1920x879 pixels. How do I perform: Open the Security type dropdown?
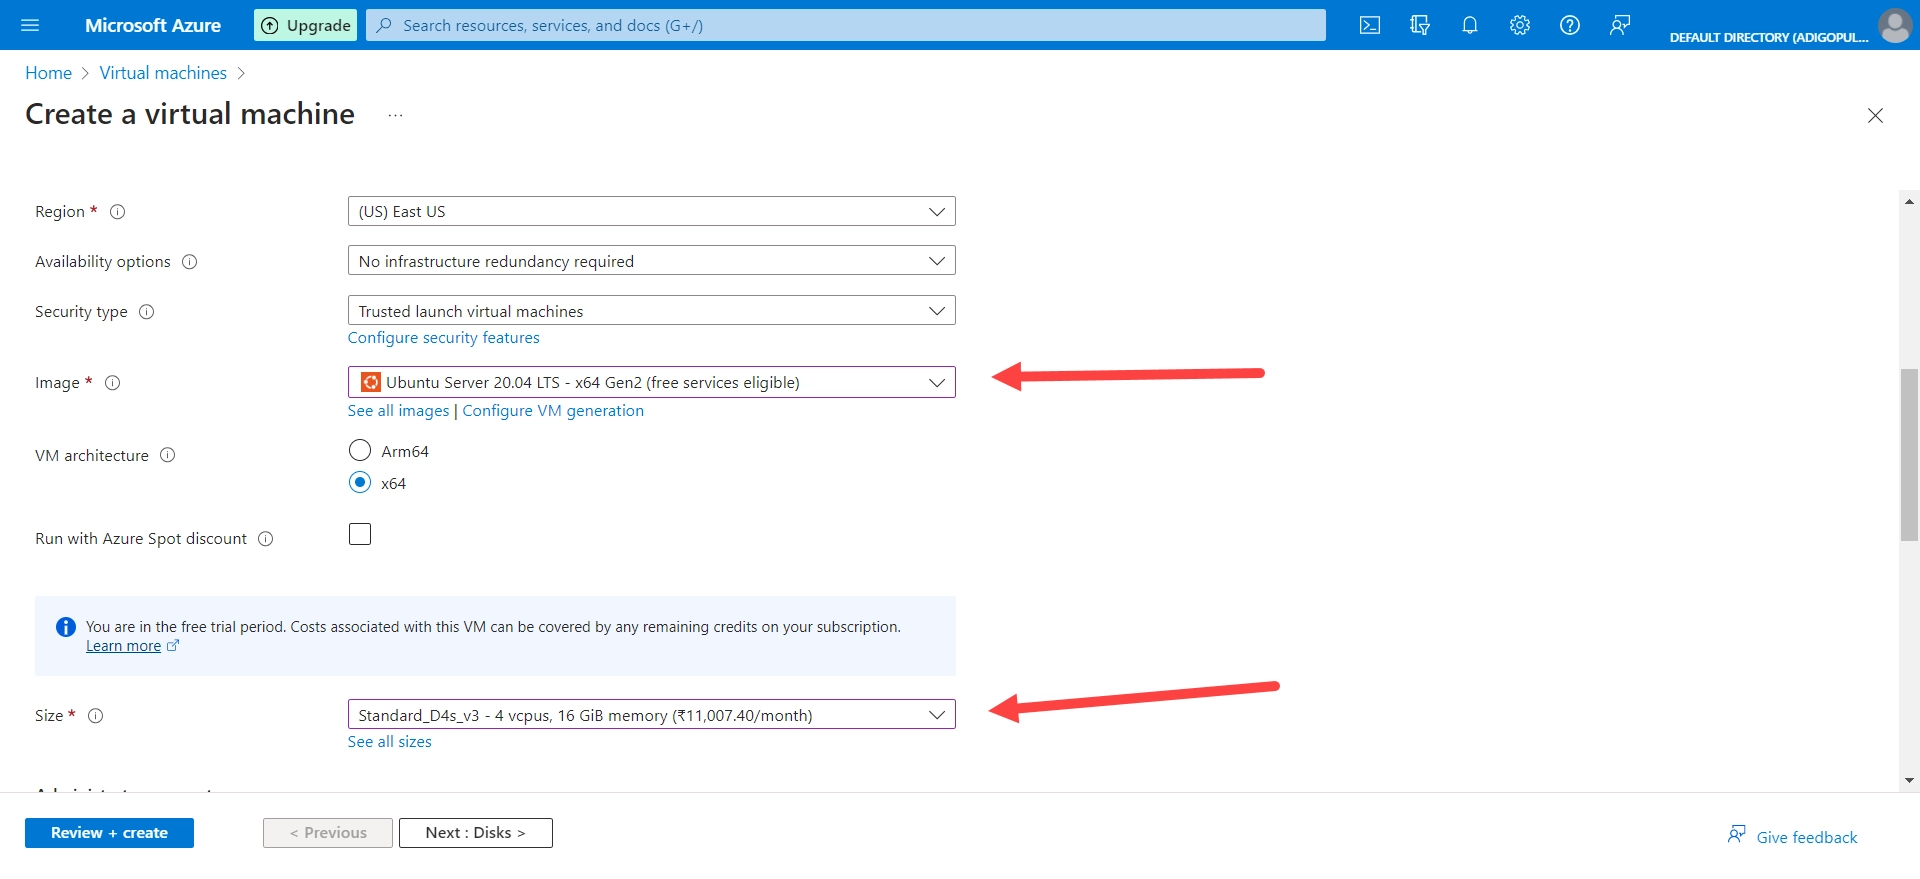651,311
